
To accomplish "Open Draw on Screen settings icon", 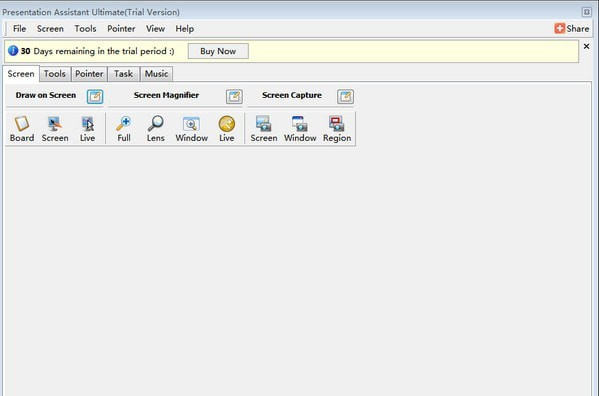I will pos(95,96).
